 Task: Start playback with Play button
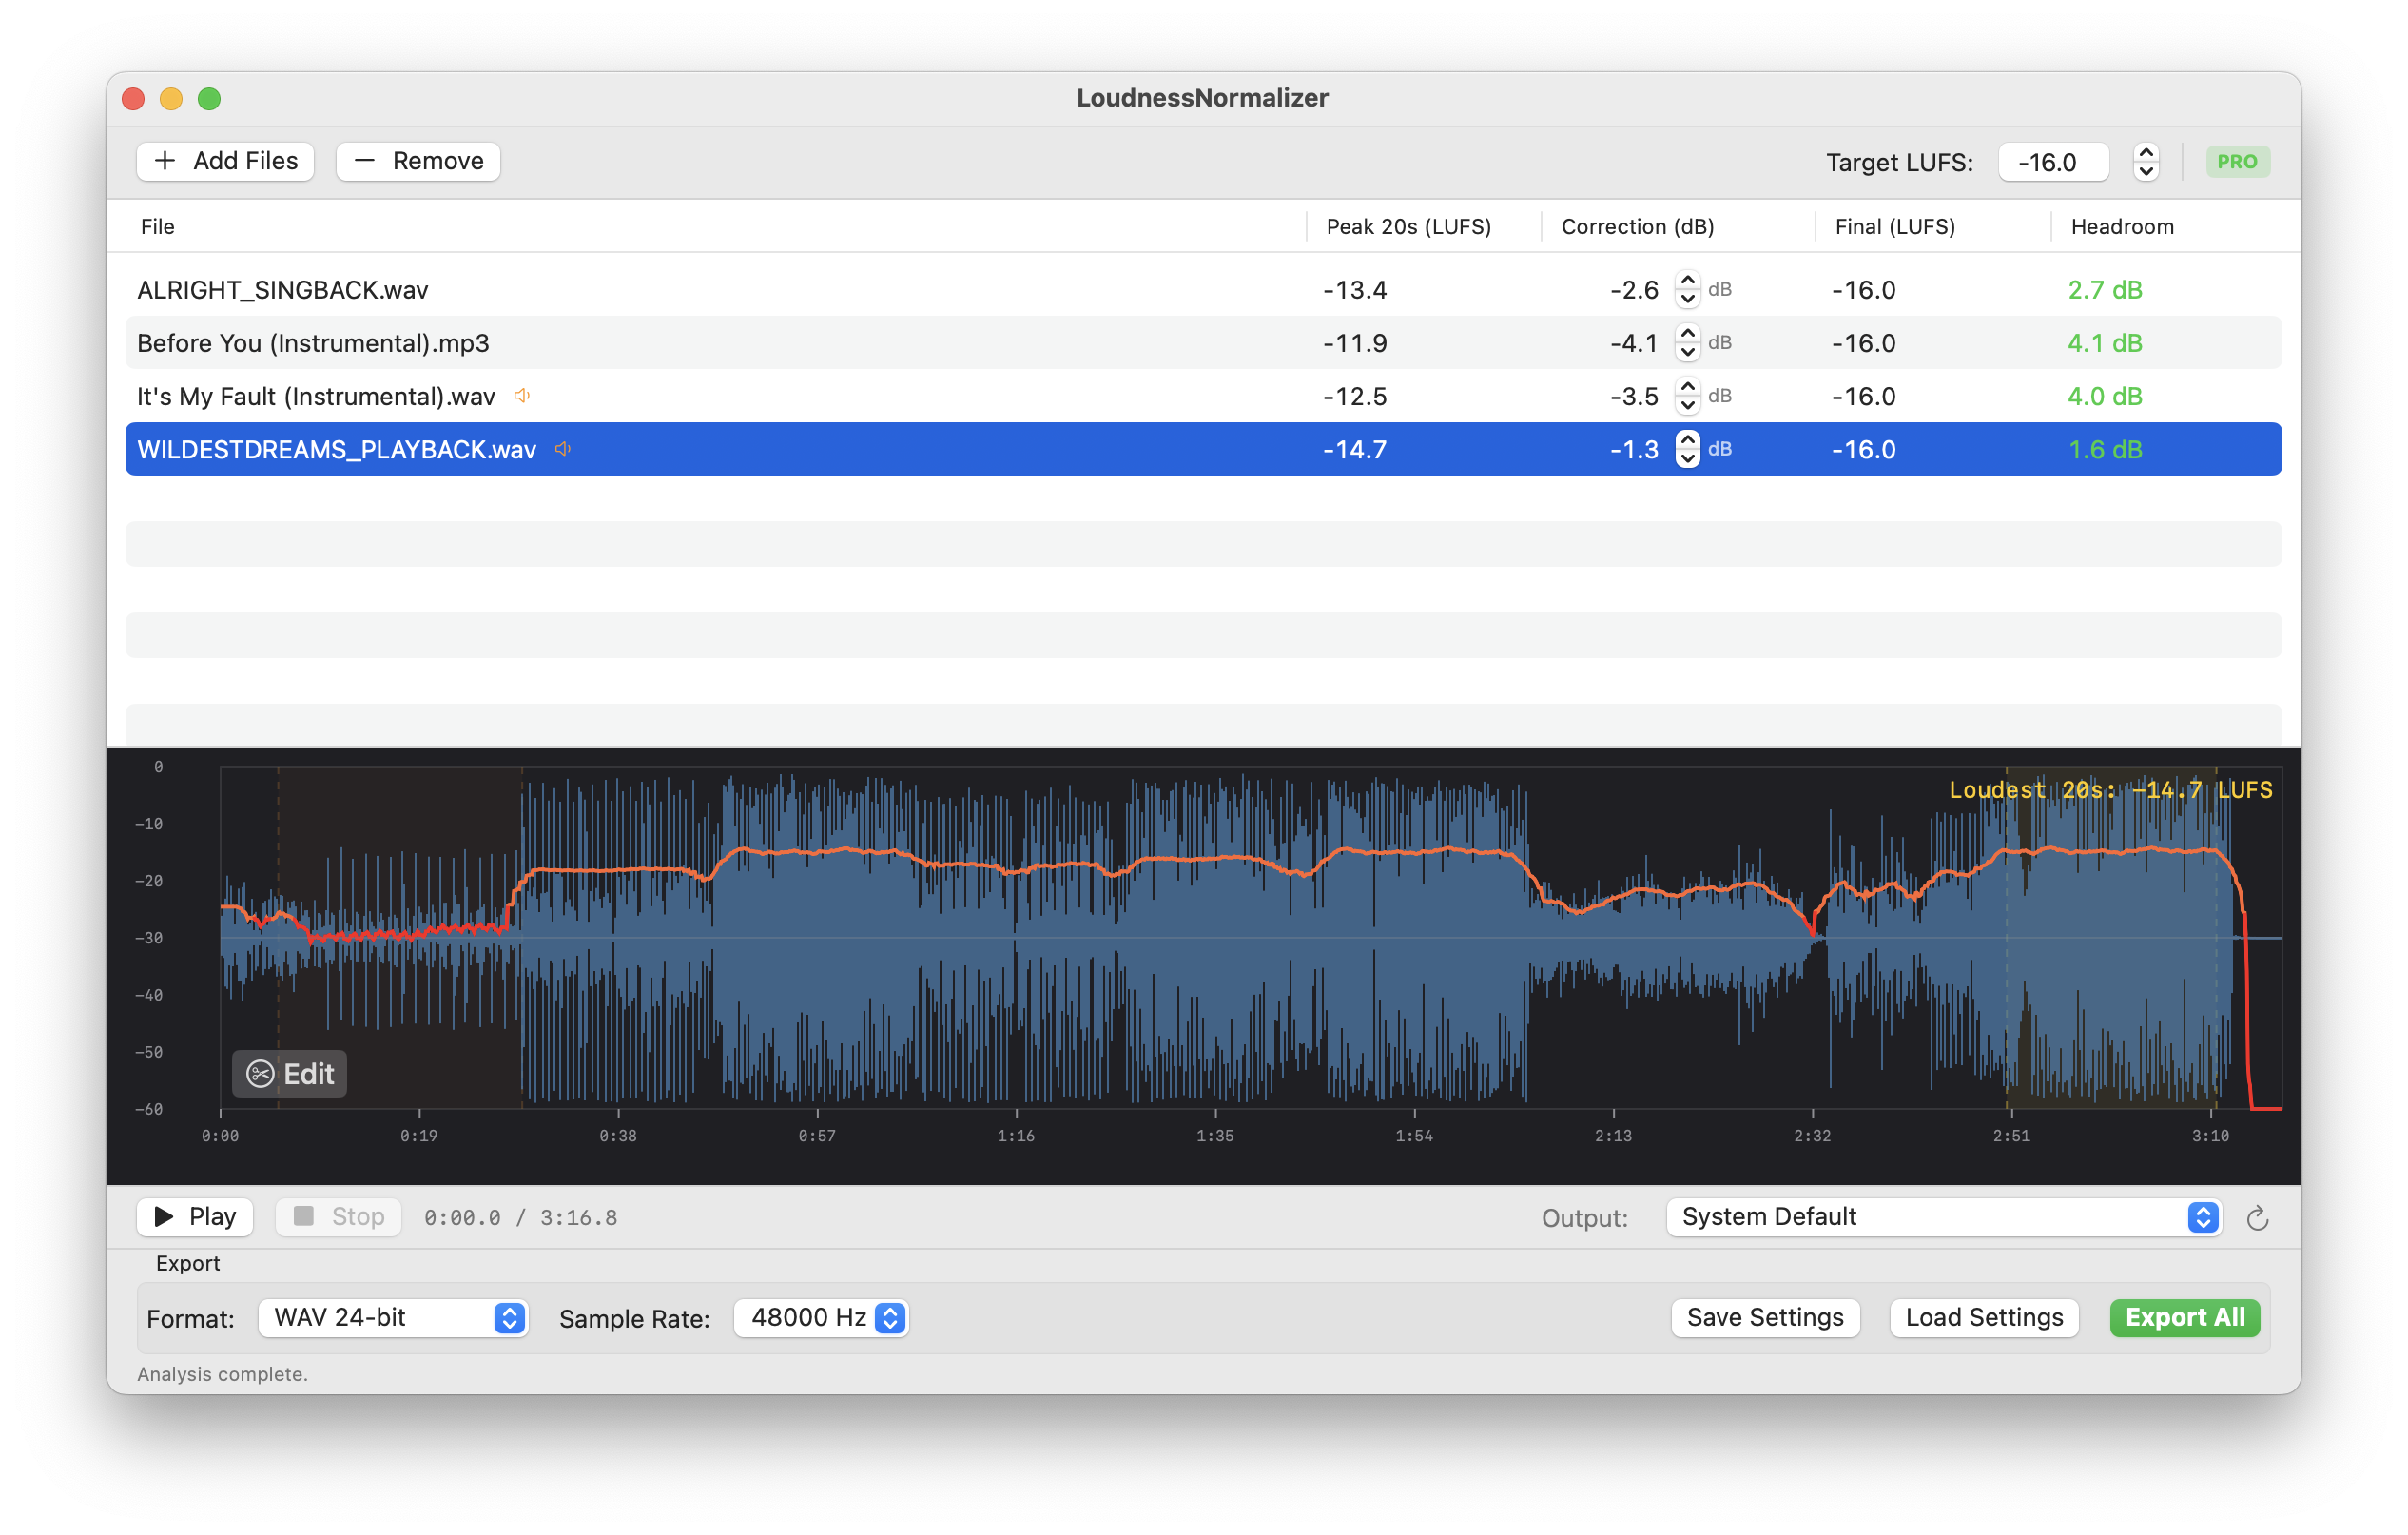point(195,1217)
